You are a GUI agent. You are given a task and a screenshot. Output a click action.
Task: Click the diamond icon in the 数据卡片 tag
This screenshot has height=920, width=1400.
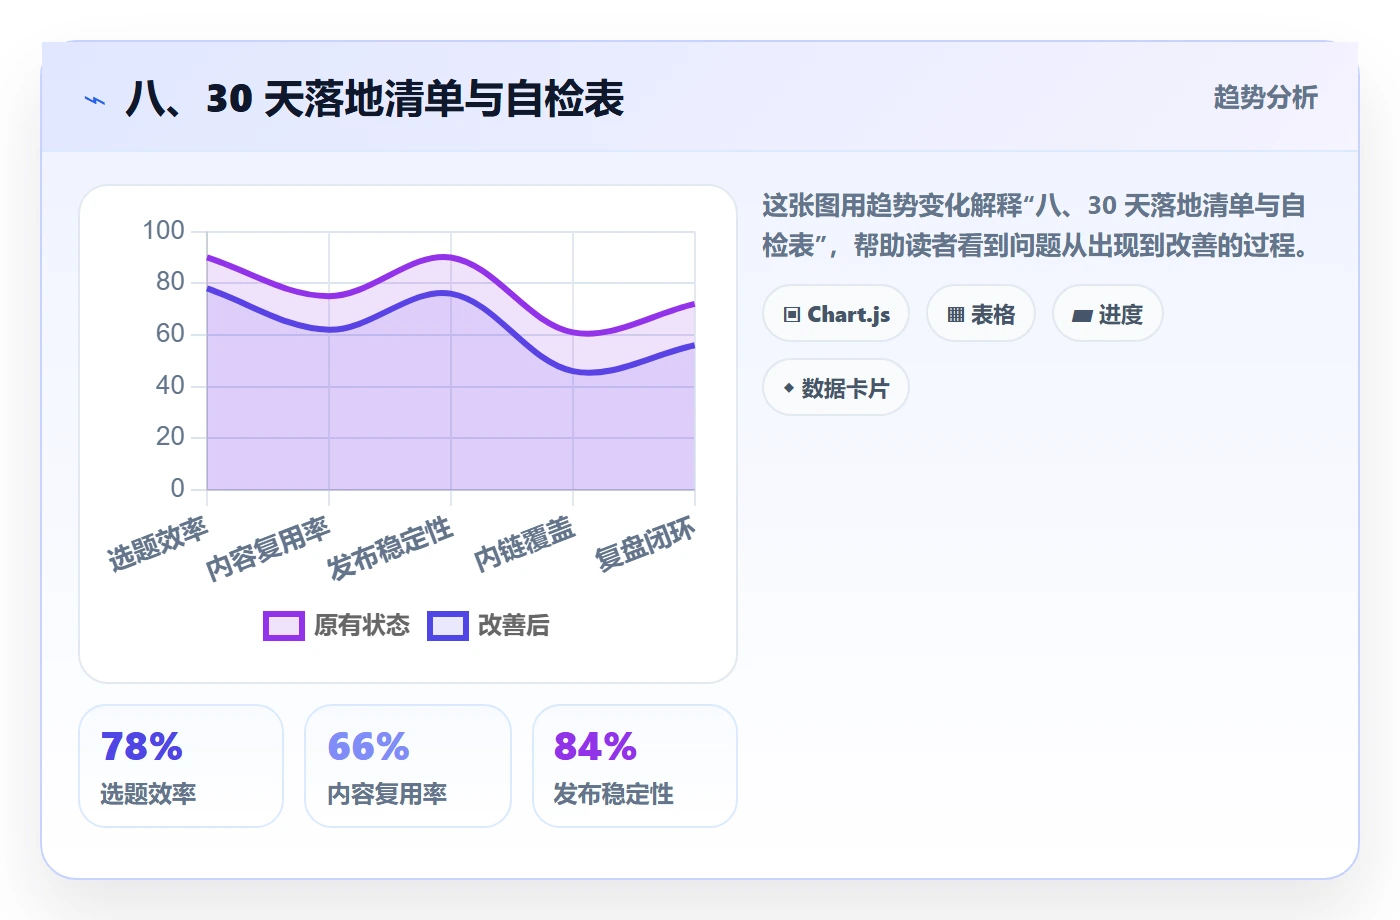[789, 388]
